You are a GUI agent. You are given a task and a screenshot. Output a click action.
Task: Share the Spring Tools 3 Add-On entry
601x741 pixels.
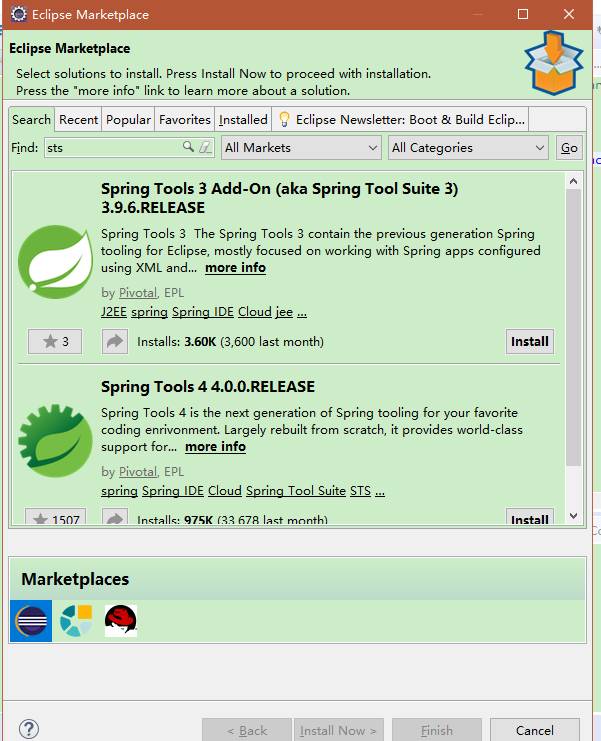coord(115,341)
